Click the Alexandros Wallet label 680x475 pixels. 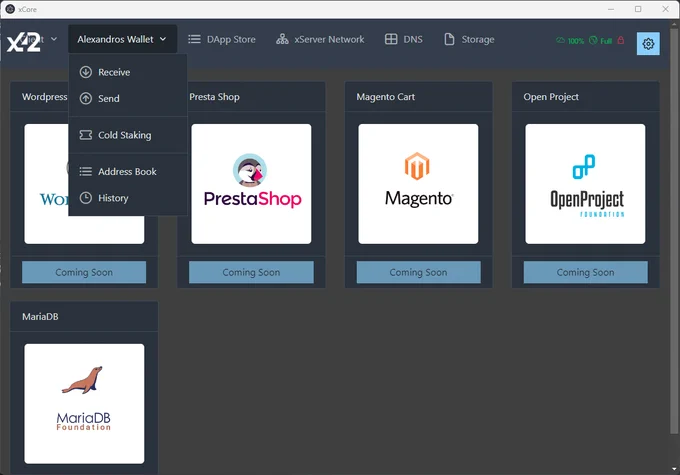point(115,39)
